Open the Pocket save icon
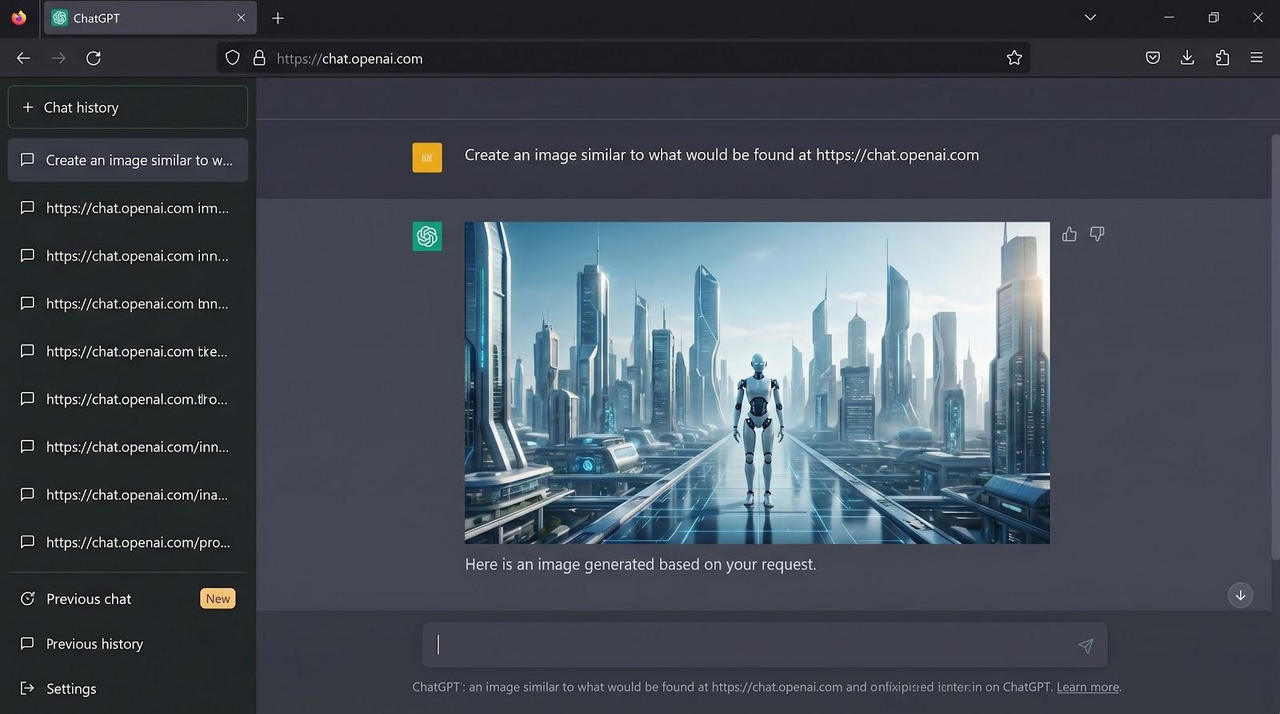The width and height of the screenshot is (1280, 714). 1153,58
